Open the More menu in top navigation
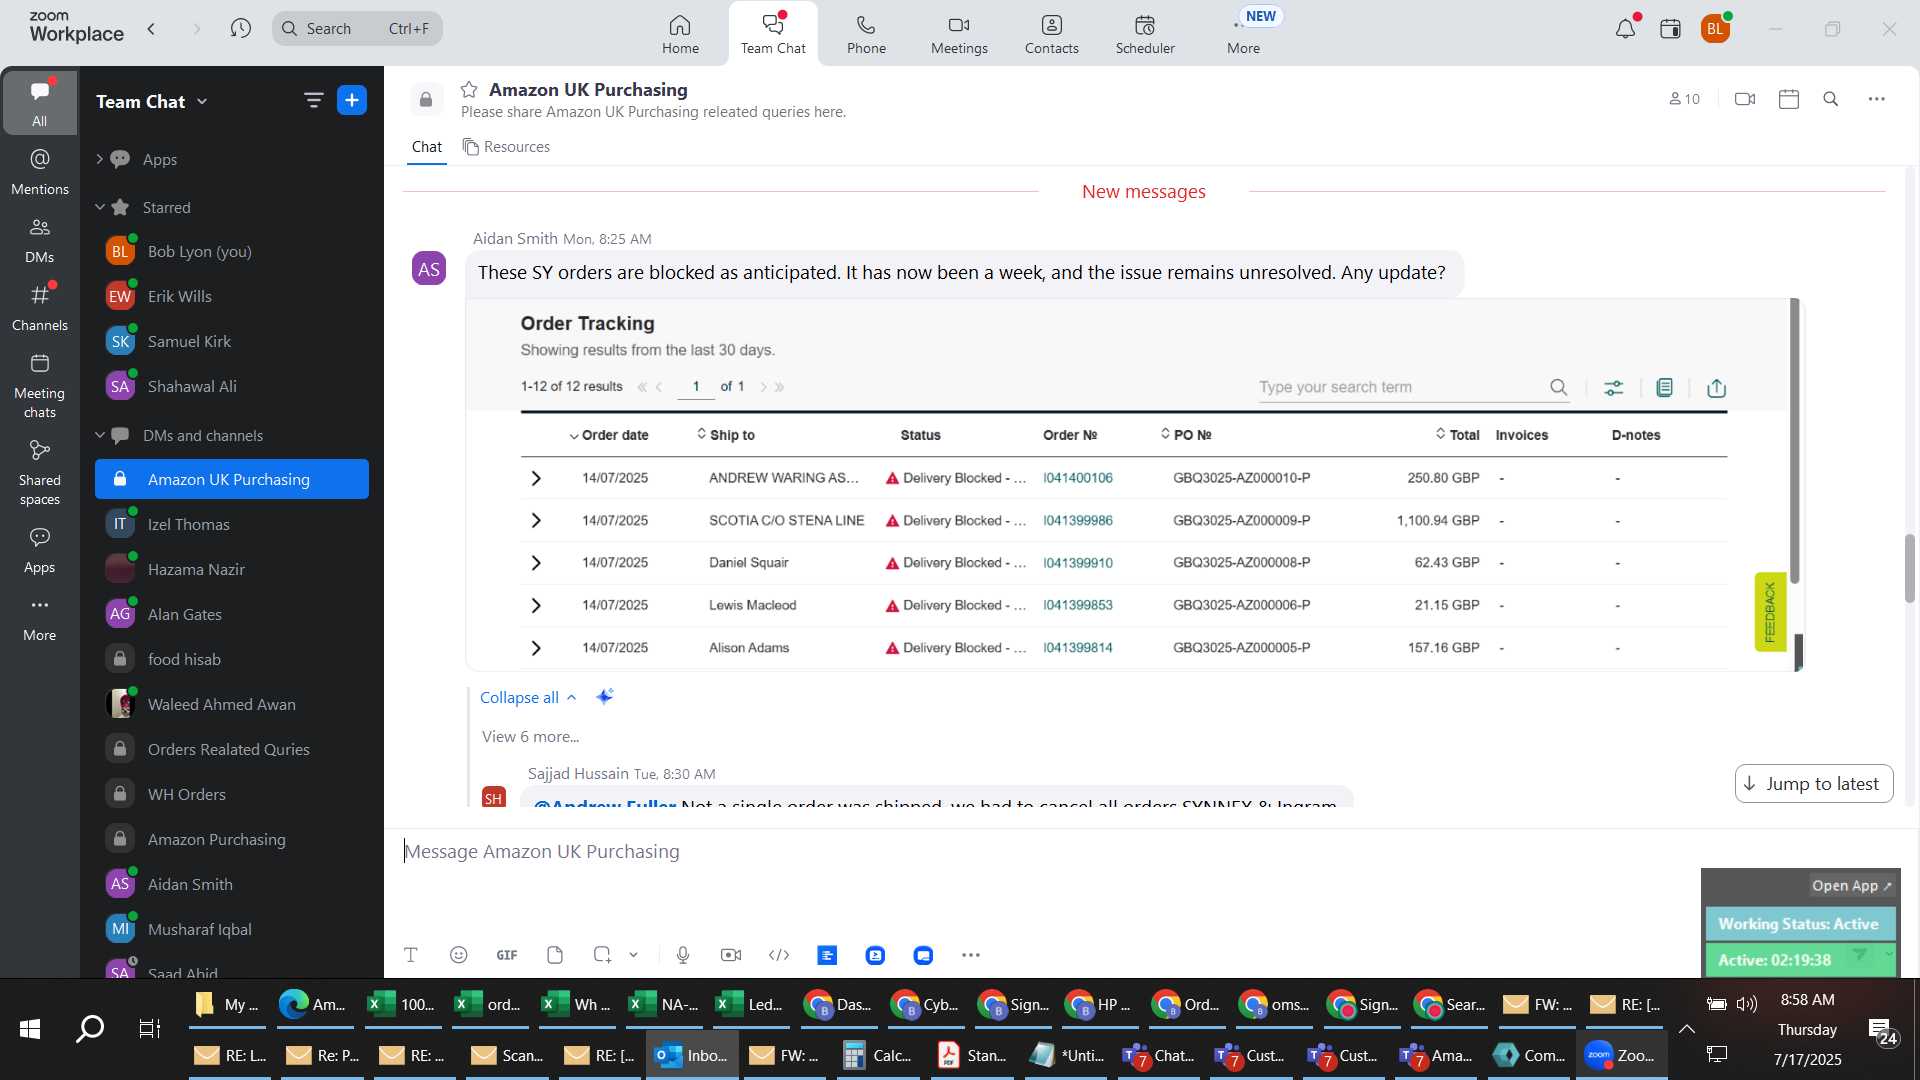The image size is (1920, 1080). pyautogui.click(x=1243, y=34)
